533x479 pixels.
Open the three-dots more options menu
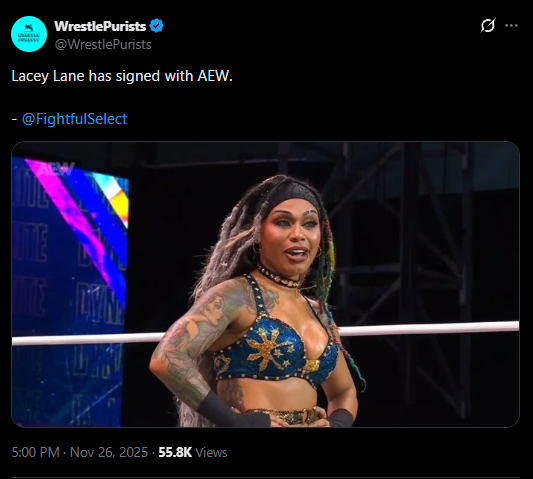[511, 25]
